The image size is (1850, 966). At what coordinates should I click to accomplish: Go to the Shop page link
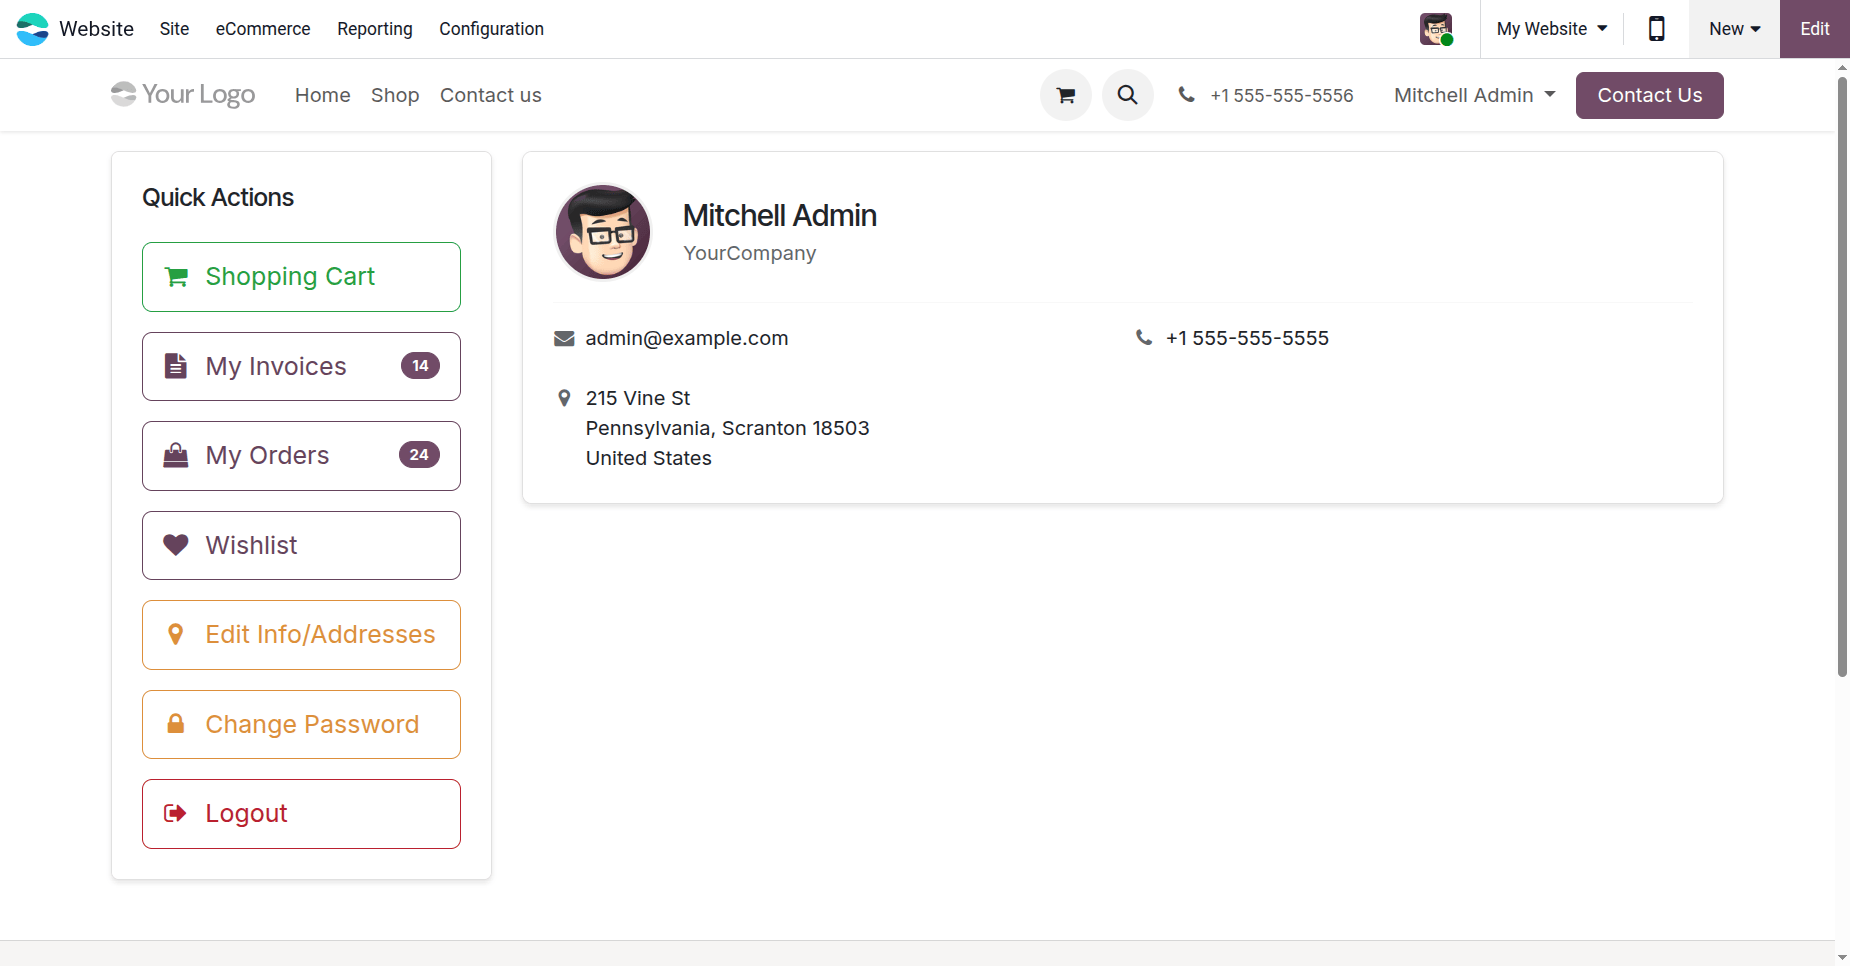click(395, 95)
